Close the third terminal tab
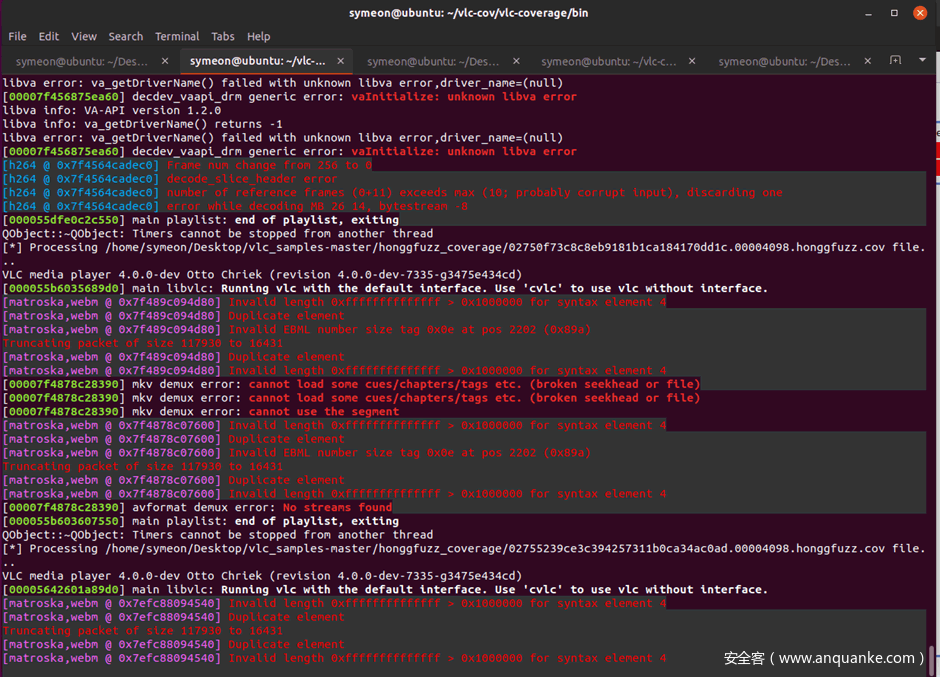This screenshot has height=677, width=940. 517,61
